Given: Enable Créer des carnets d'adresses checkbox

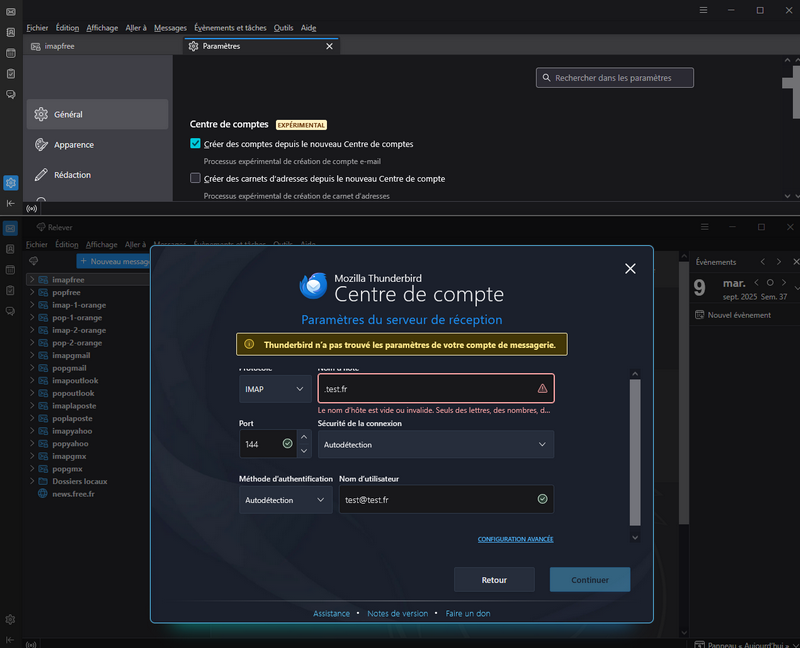Looking at the screenshot, I should tap(196, 178).
